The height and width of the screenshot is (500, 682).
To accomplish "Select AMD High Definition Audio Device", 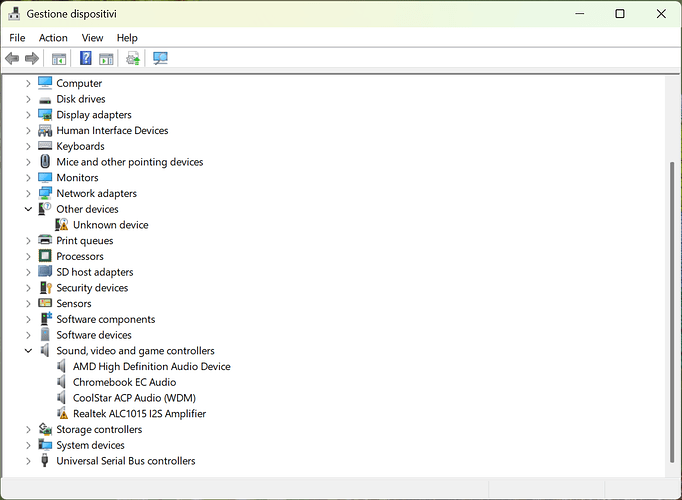I will 151,367.
